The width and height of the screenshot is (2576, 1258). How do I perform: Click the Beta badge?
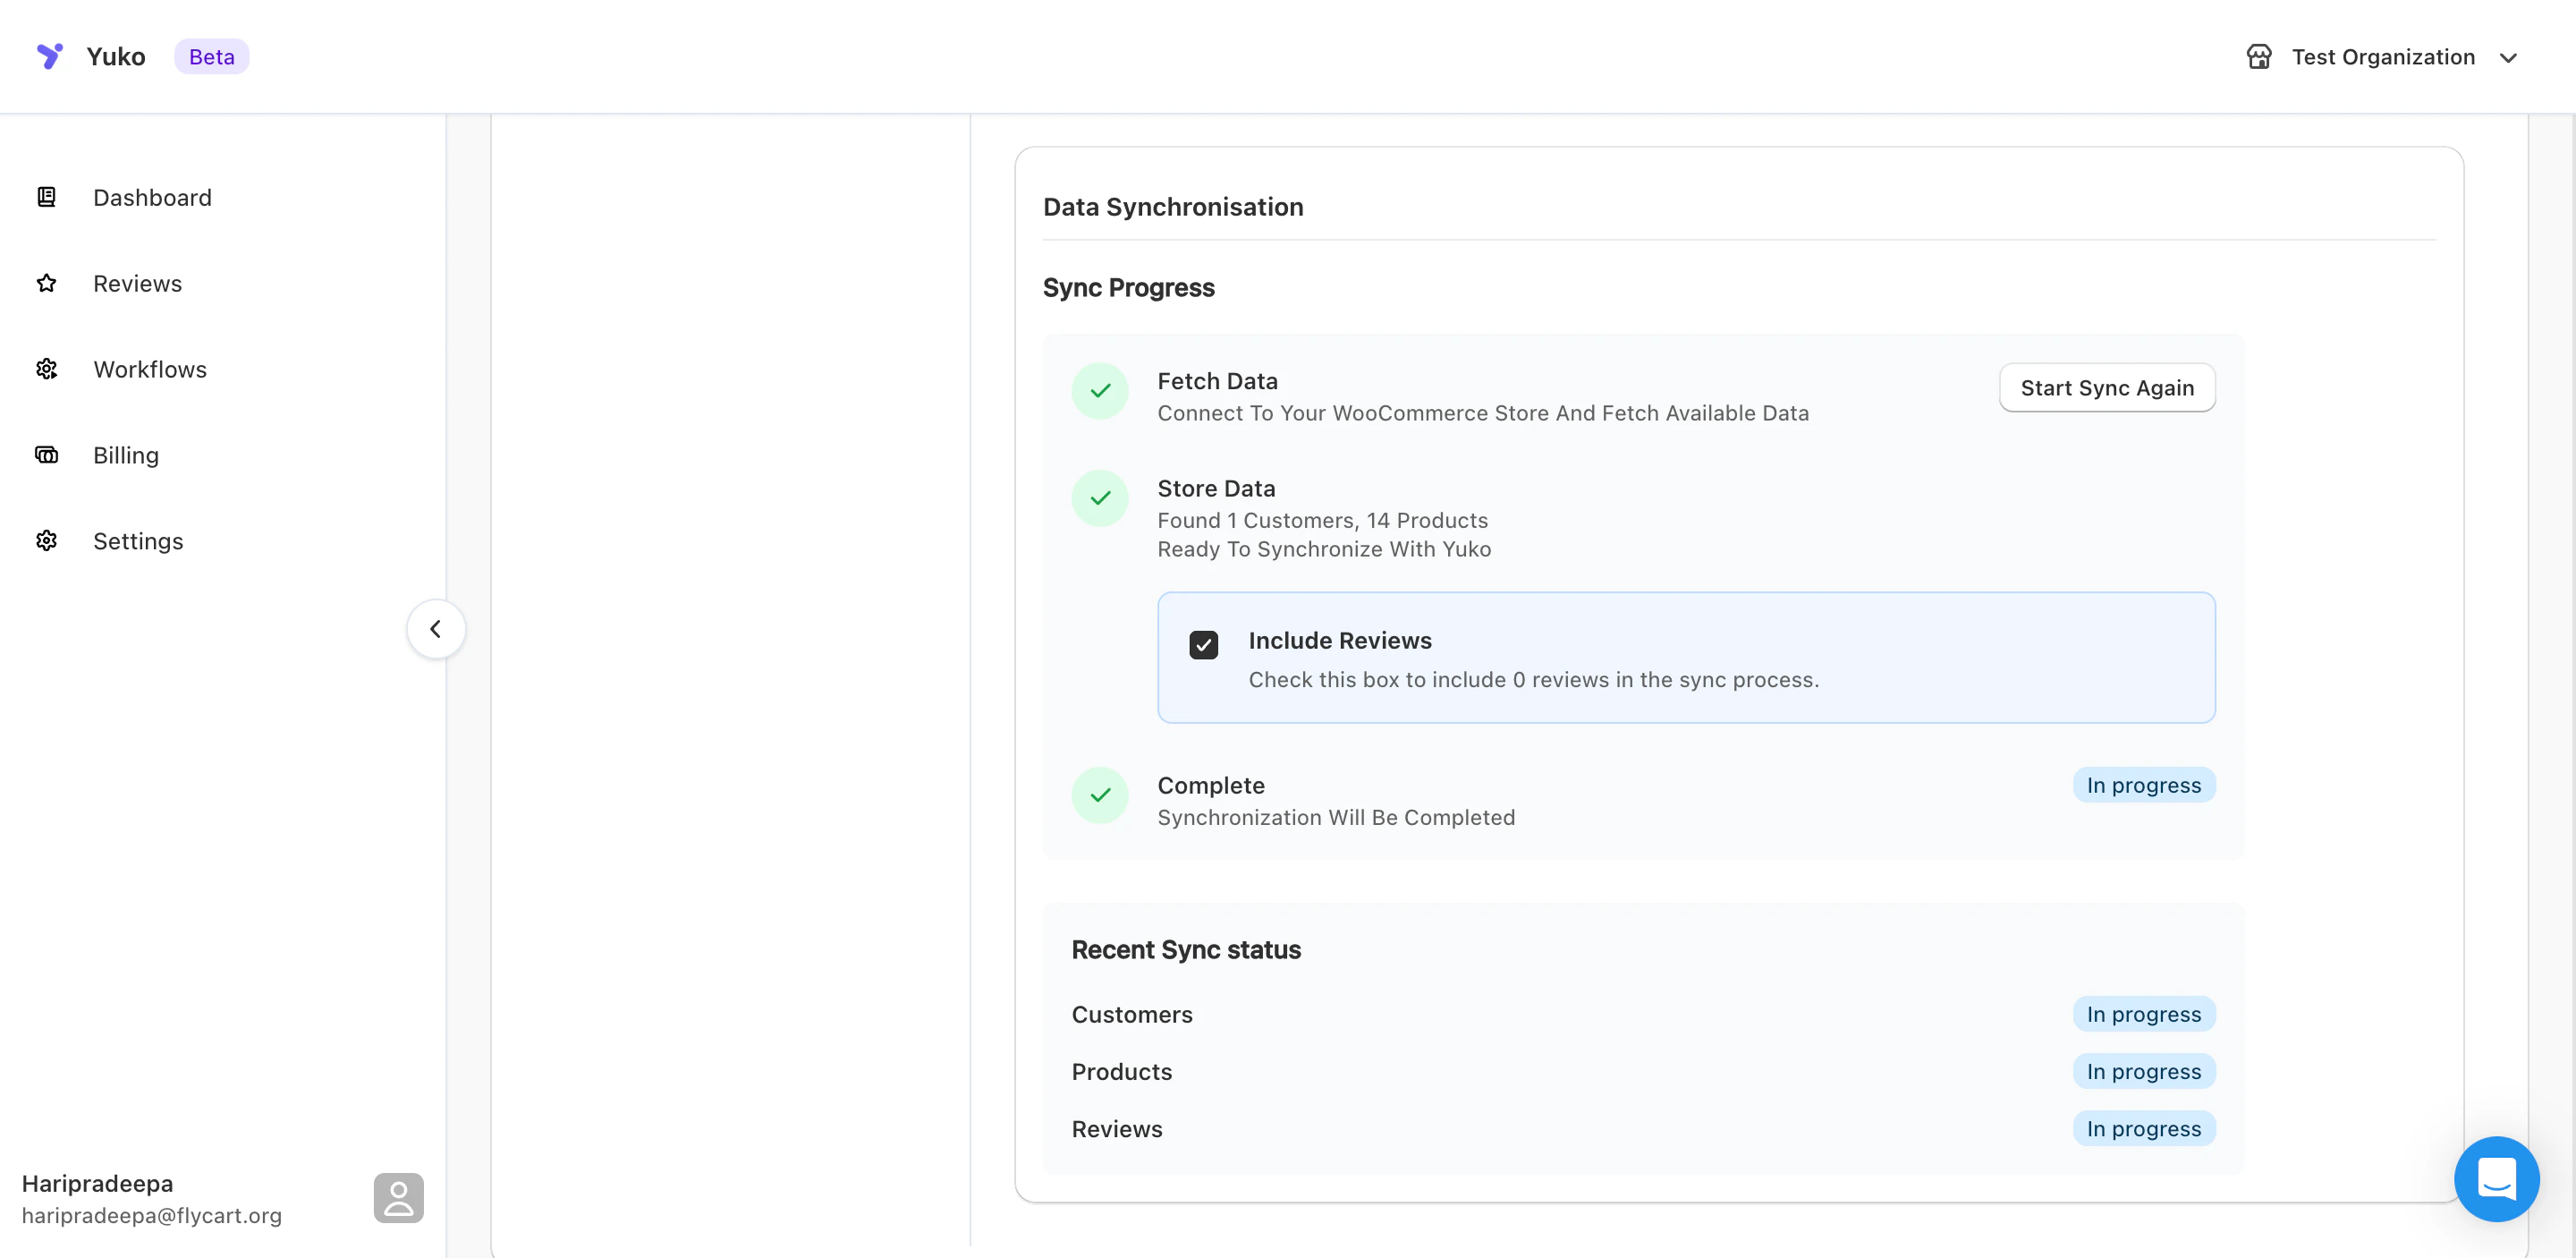(x=211, y=57)
